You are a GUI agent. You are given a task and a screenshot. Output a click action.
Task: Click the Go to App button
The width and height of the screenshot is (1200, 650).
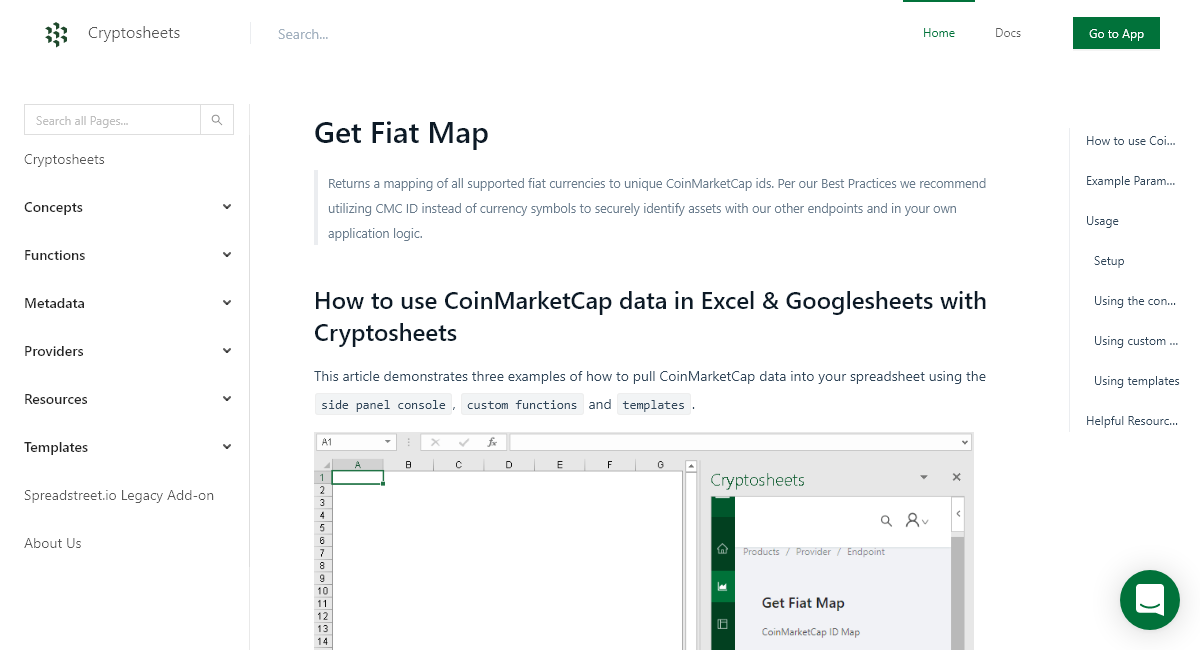coord(1116,33)
